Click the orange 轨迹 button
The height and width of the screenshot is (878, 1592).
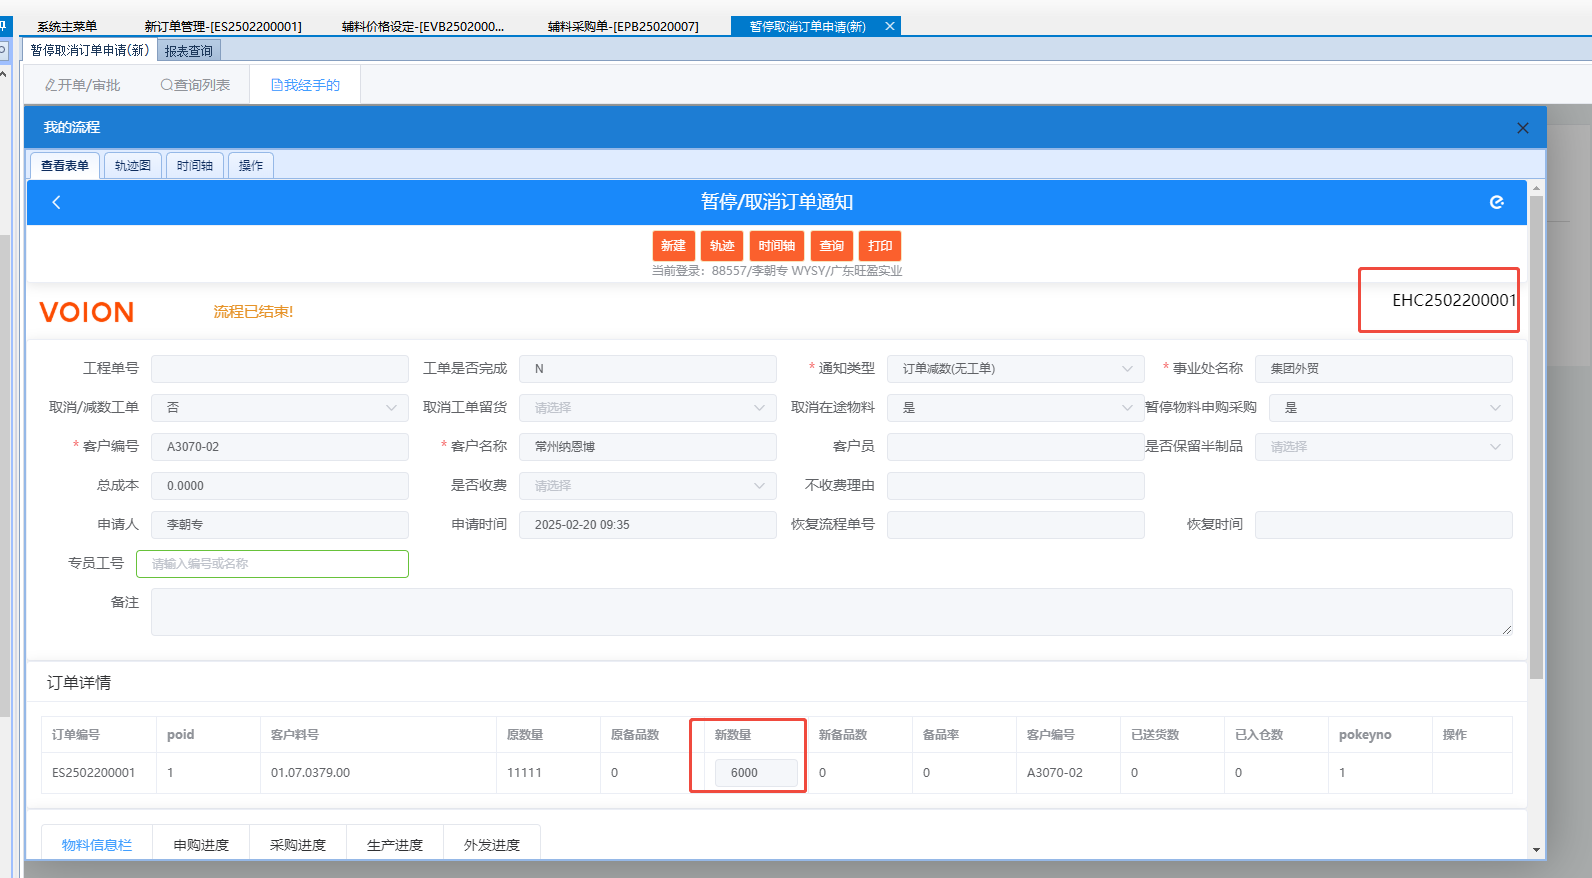[x=722, y=246]
